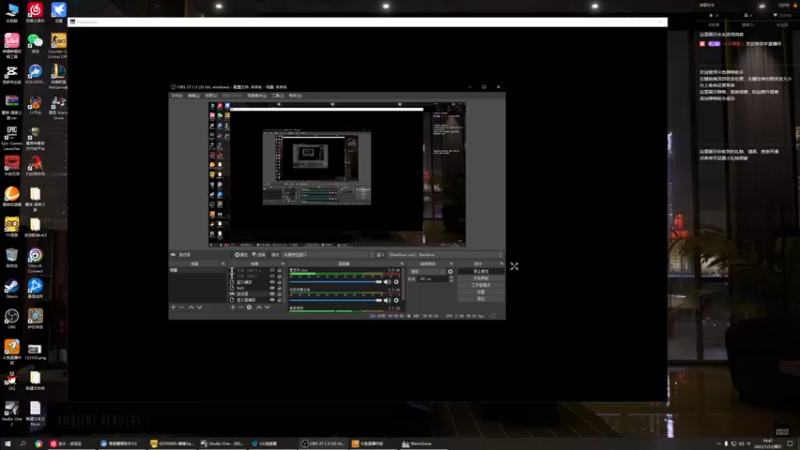Viewport: 800px width, 450px height.
Task: Open 窗口 window selection dropdown
Action: pyautogui.click(x=445, y=255)
